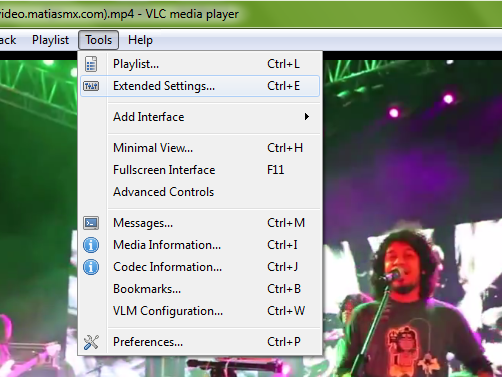Viewport: 502px width, 377px height.
Task: Choose Extended Settings... from Tools menu
Action: pyautogui.click(x=200, y=86)
